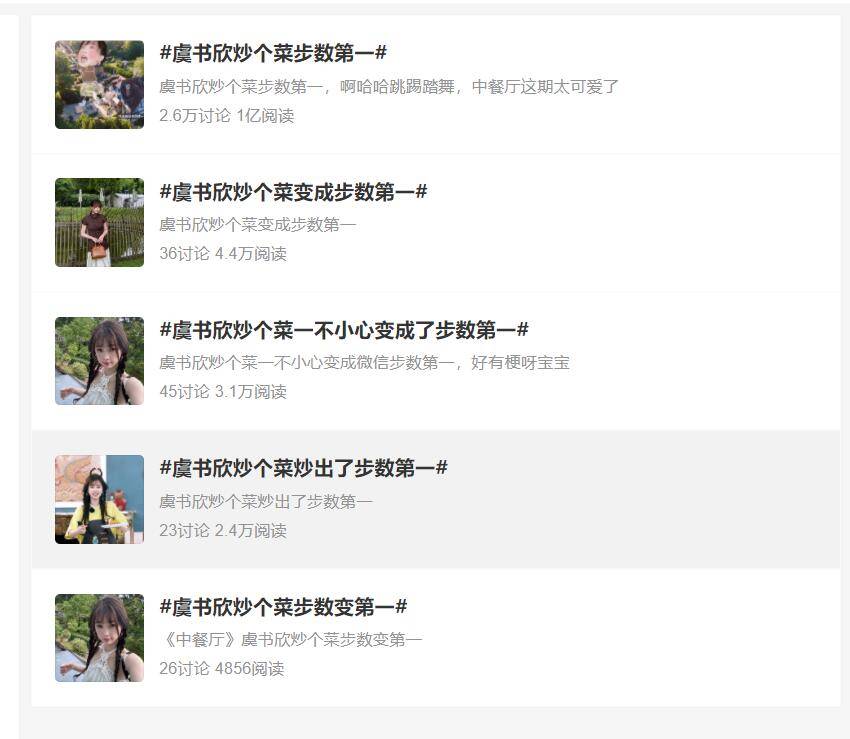Click description ending with 好有梗呀宝宝
Viewport: 850px width, 739px height.
click(364, 363)
